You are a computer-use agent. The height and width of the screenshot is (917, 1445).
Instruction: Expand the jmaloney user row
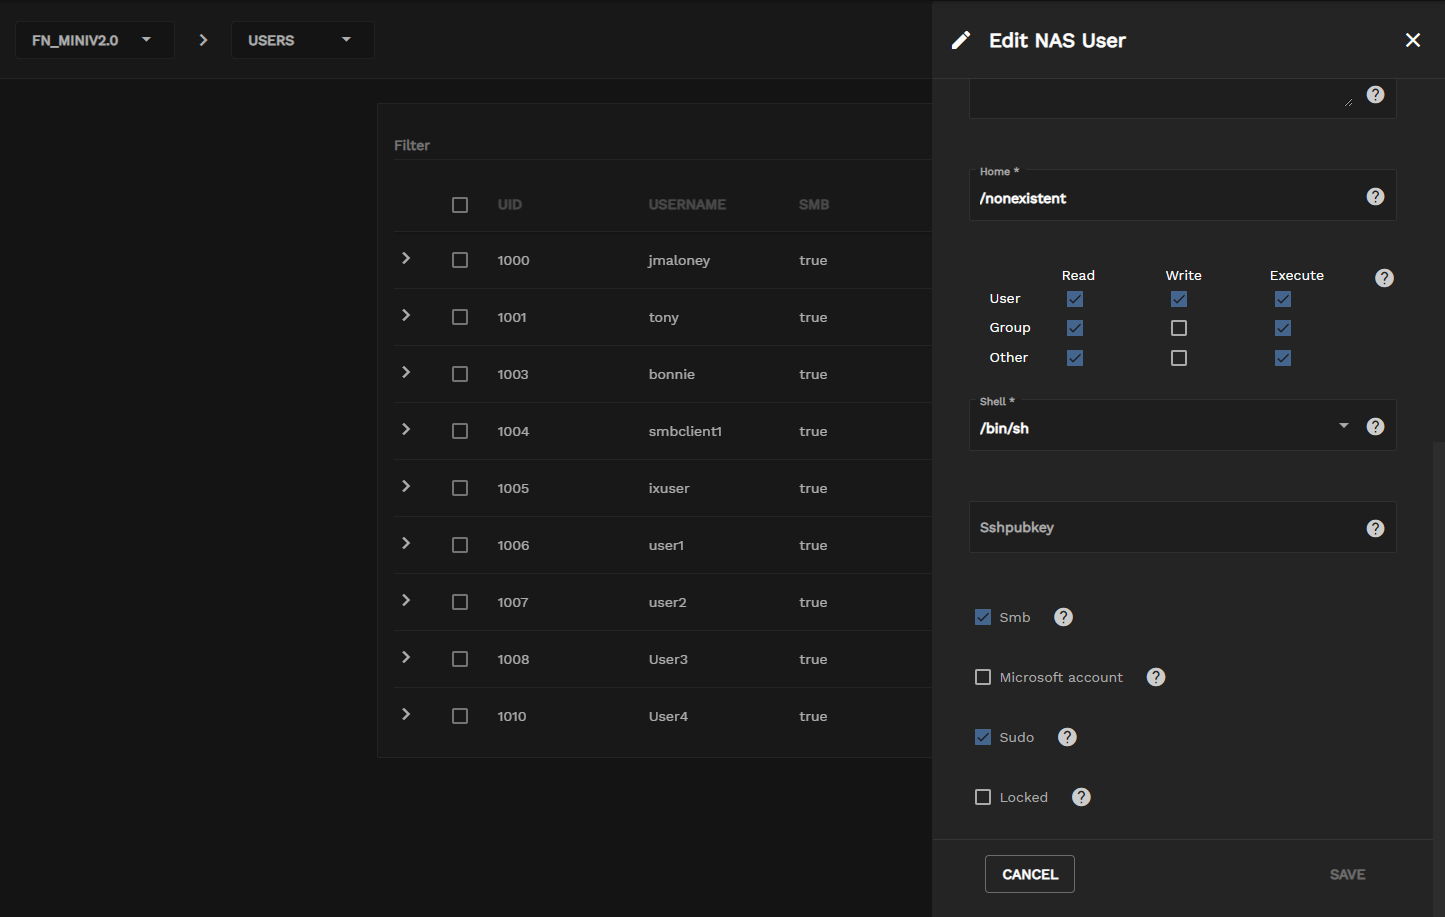pos(406,259)
